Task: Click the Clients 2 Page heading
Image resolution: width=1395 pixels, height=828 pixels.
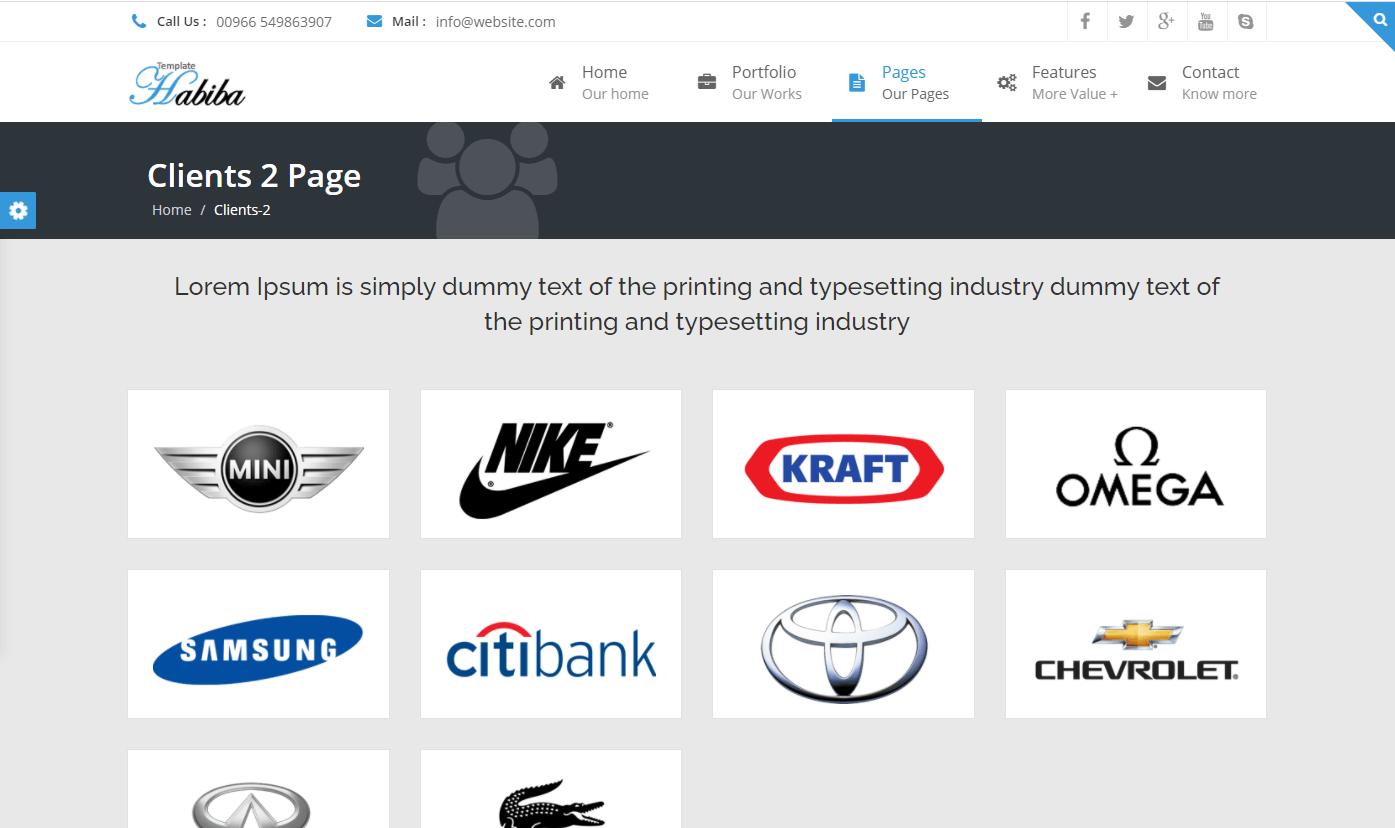Action: (x=254, y=176)
